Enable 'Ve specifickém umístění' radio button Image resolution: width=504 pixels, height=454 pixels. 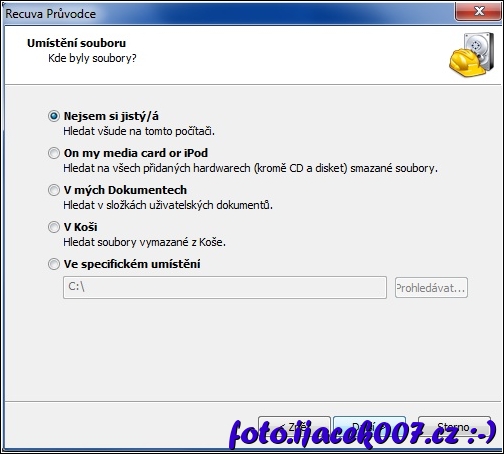tap(54, 264)
